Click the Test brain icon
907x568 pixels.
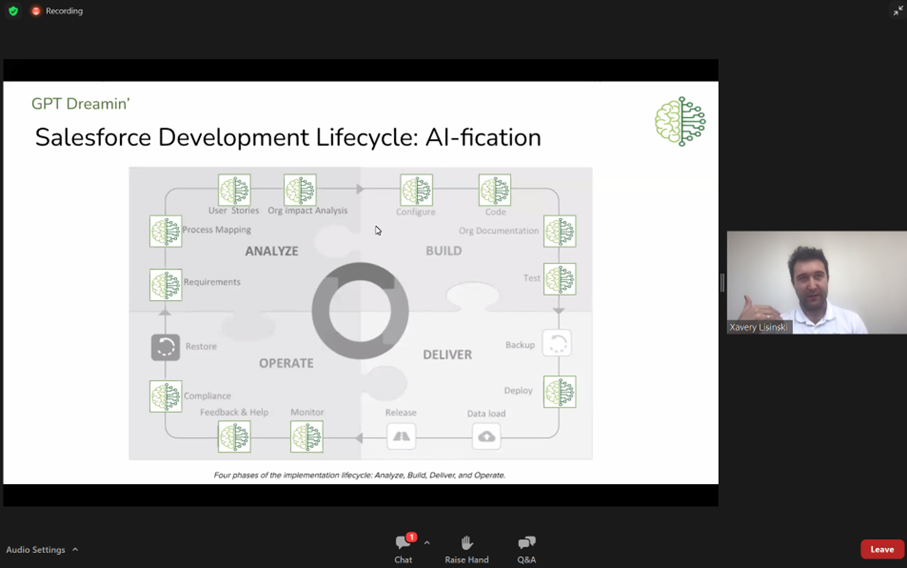(x=559, y=279)
